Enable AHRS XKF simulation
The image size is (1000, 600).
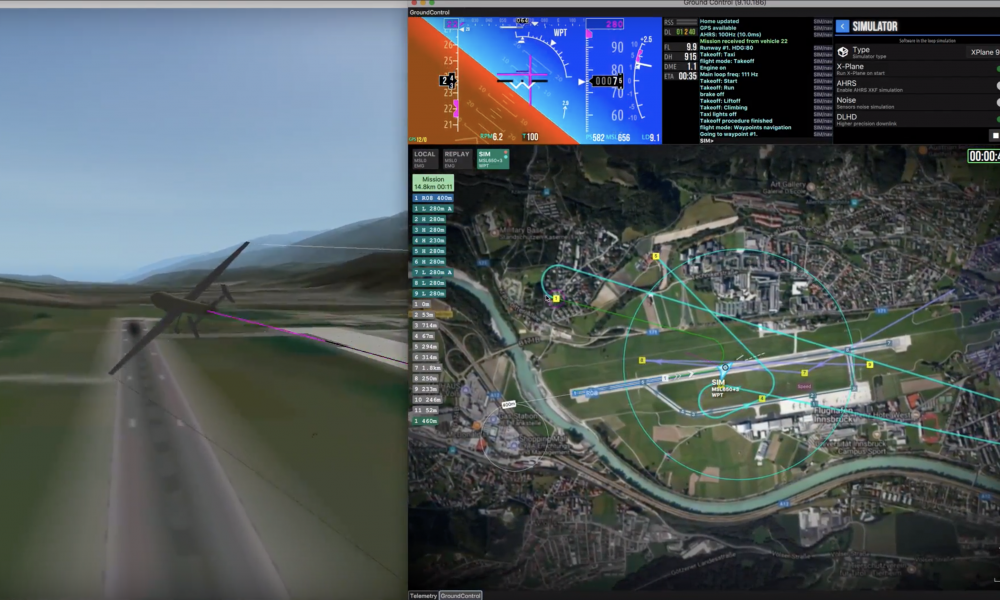[x=997, y=85]
